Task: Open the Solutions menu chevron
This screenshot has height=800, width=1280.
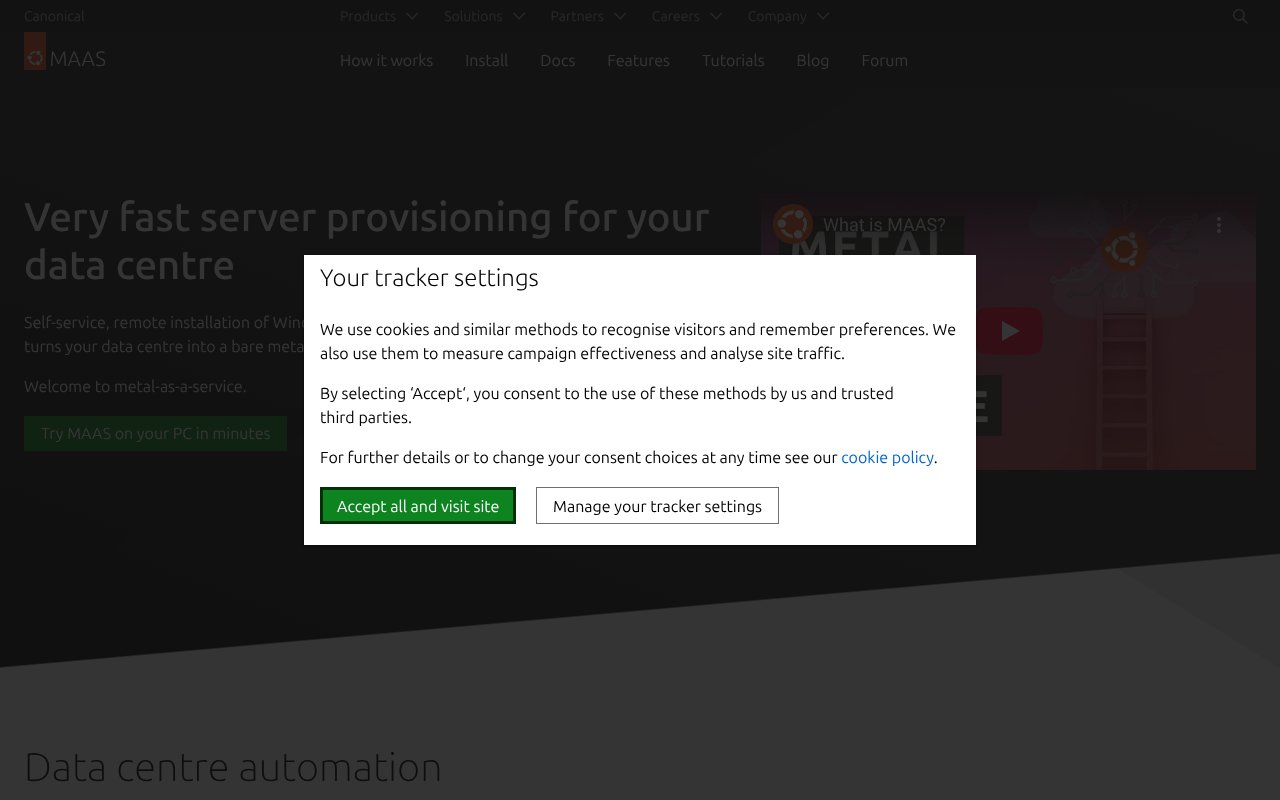Action: 518,16
